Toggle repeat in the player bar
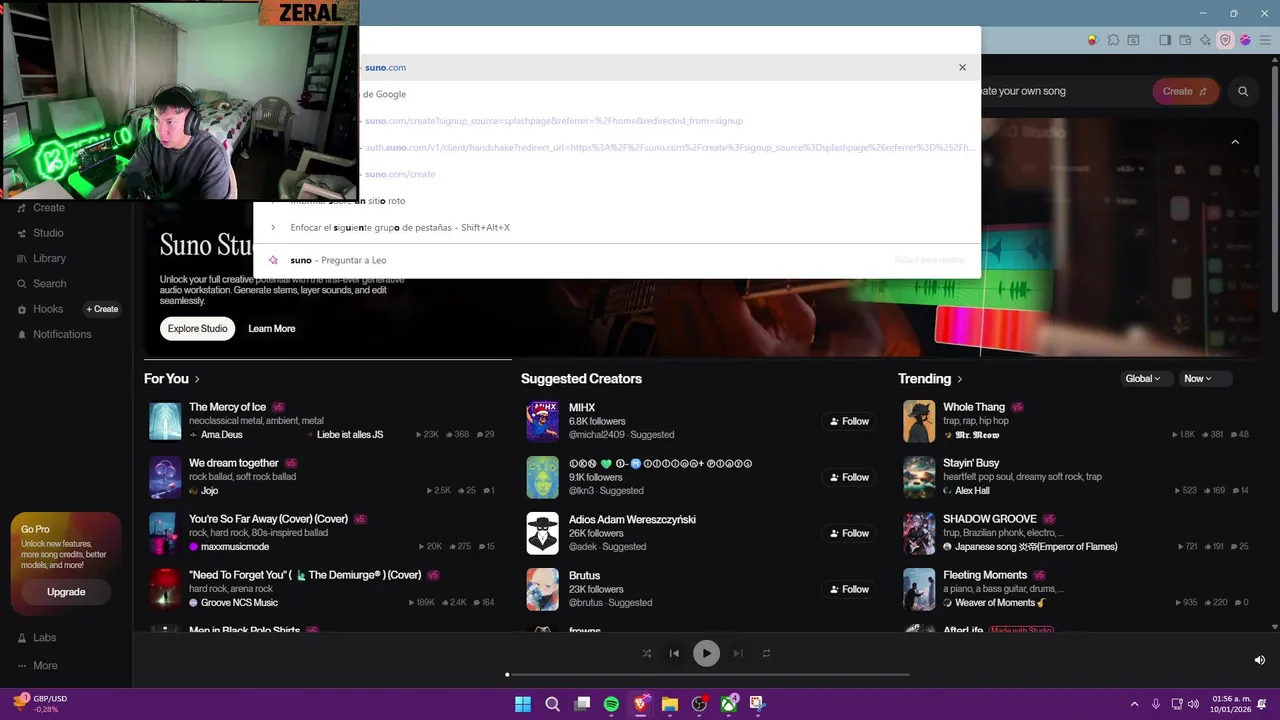The image size is (1280, 720). coord(767,653)
